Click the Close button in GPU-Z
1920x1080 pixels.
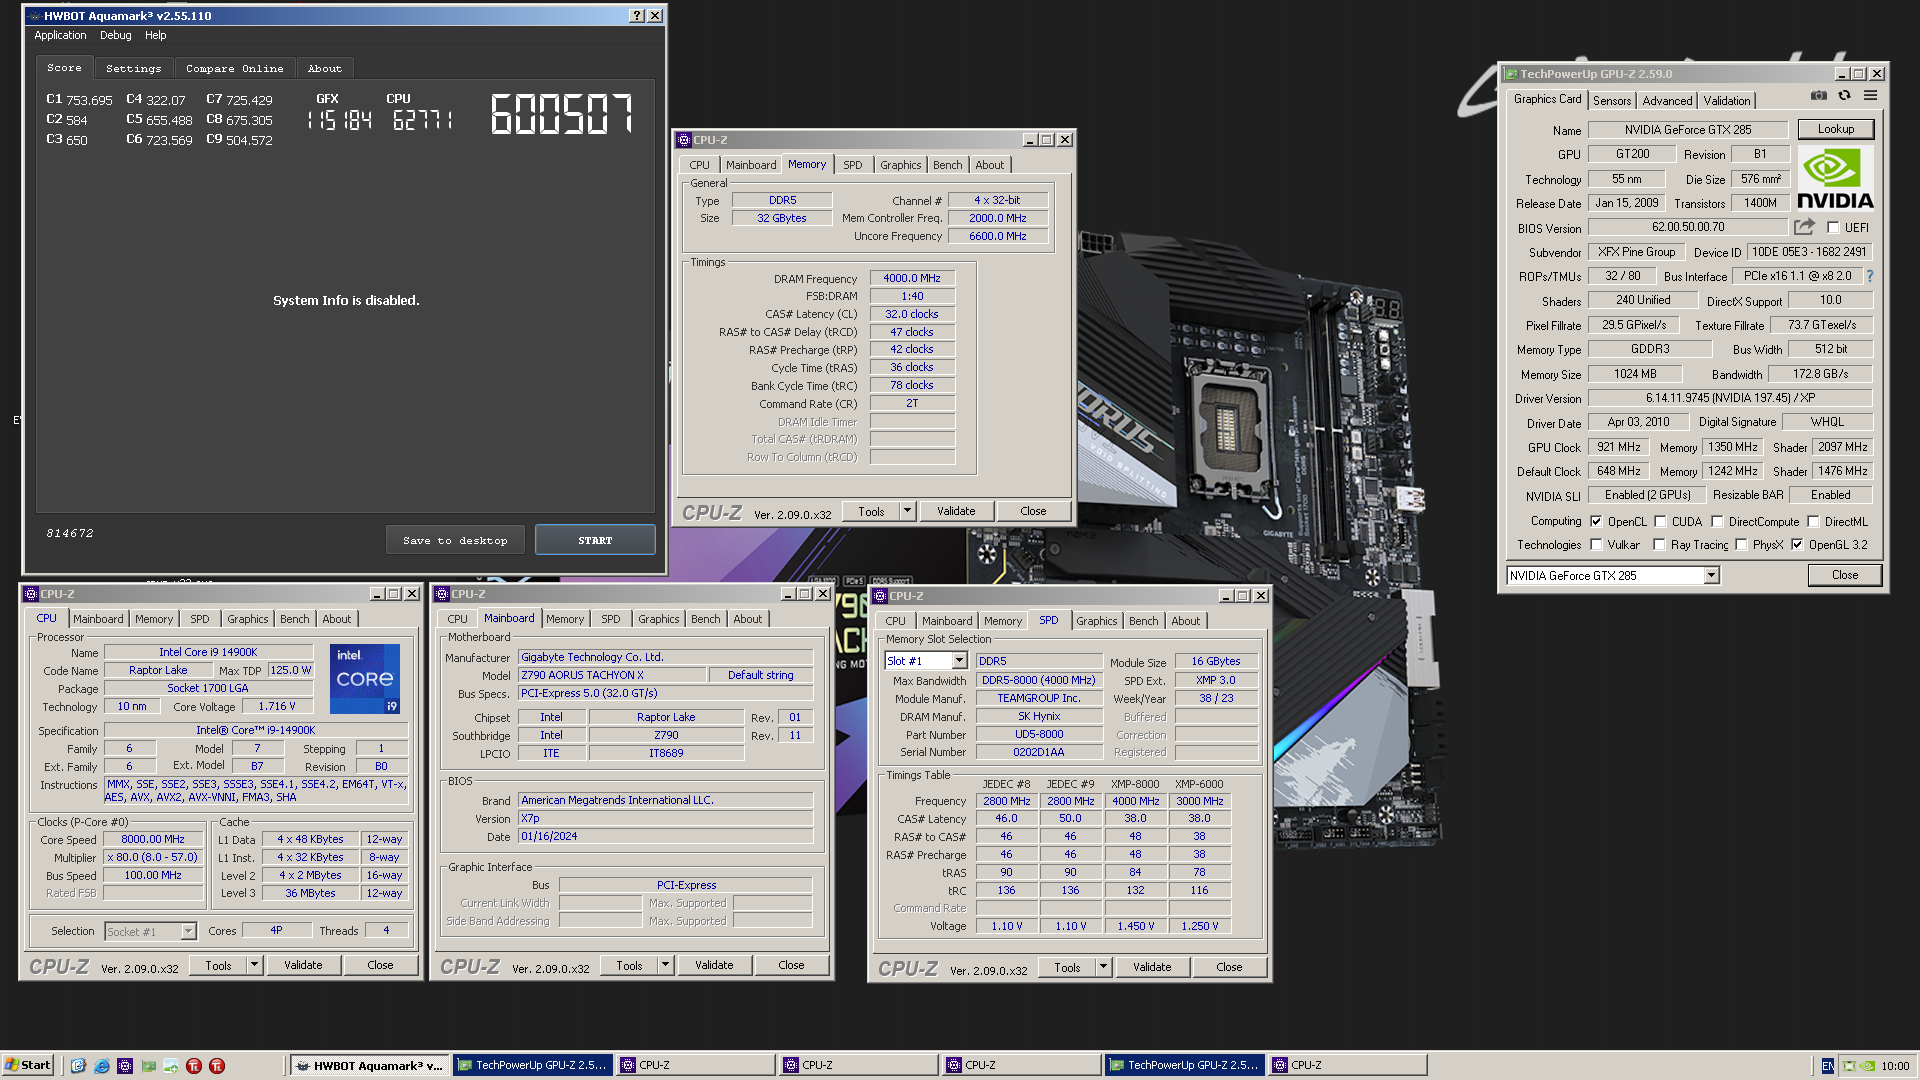click(1844, 575)
